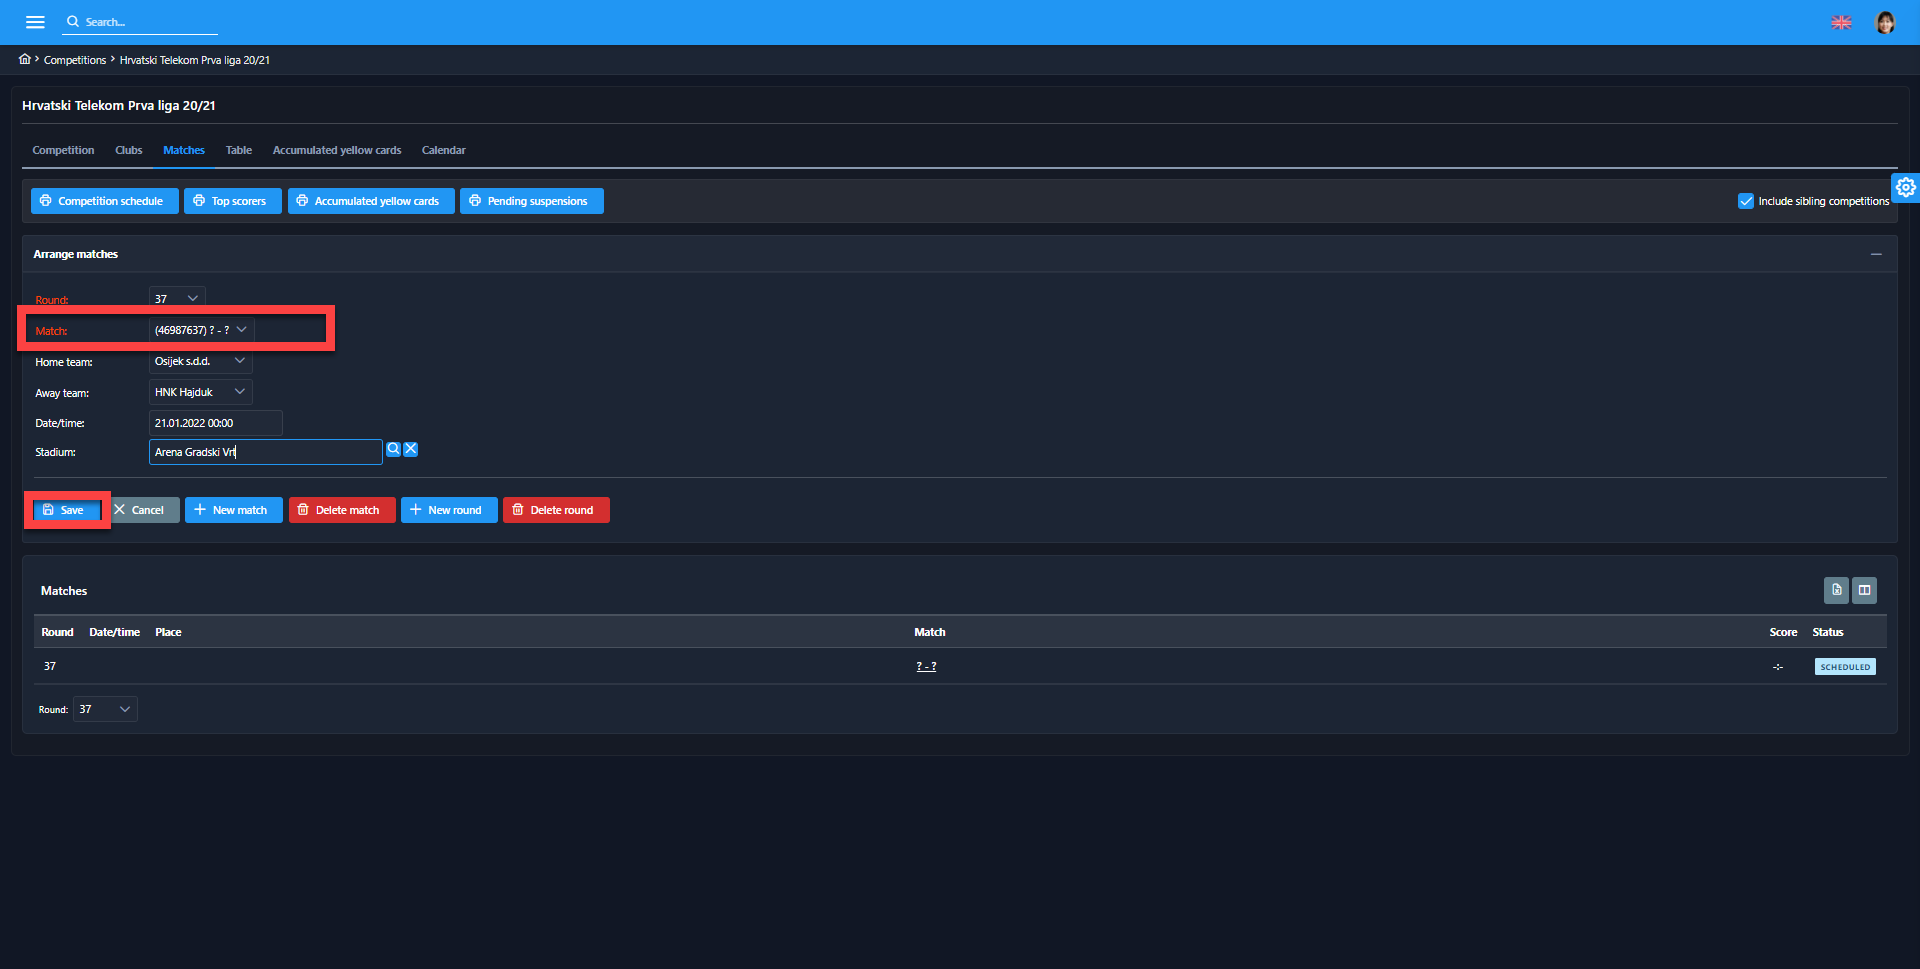Click the Save button
Screen dimensions: 1920x969
coord(66,510)
